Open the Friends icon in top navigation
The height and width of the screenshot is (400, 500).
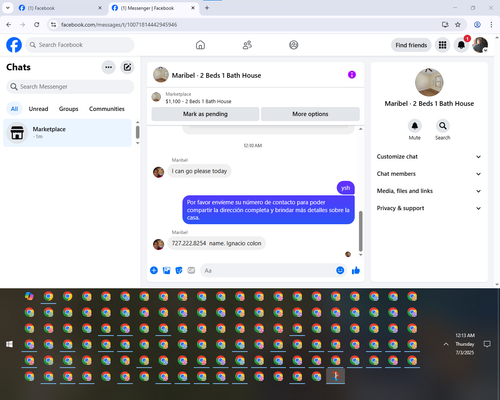[x=247, y=45]
